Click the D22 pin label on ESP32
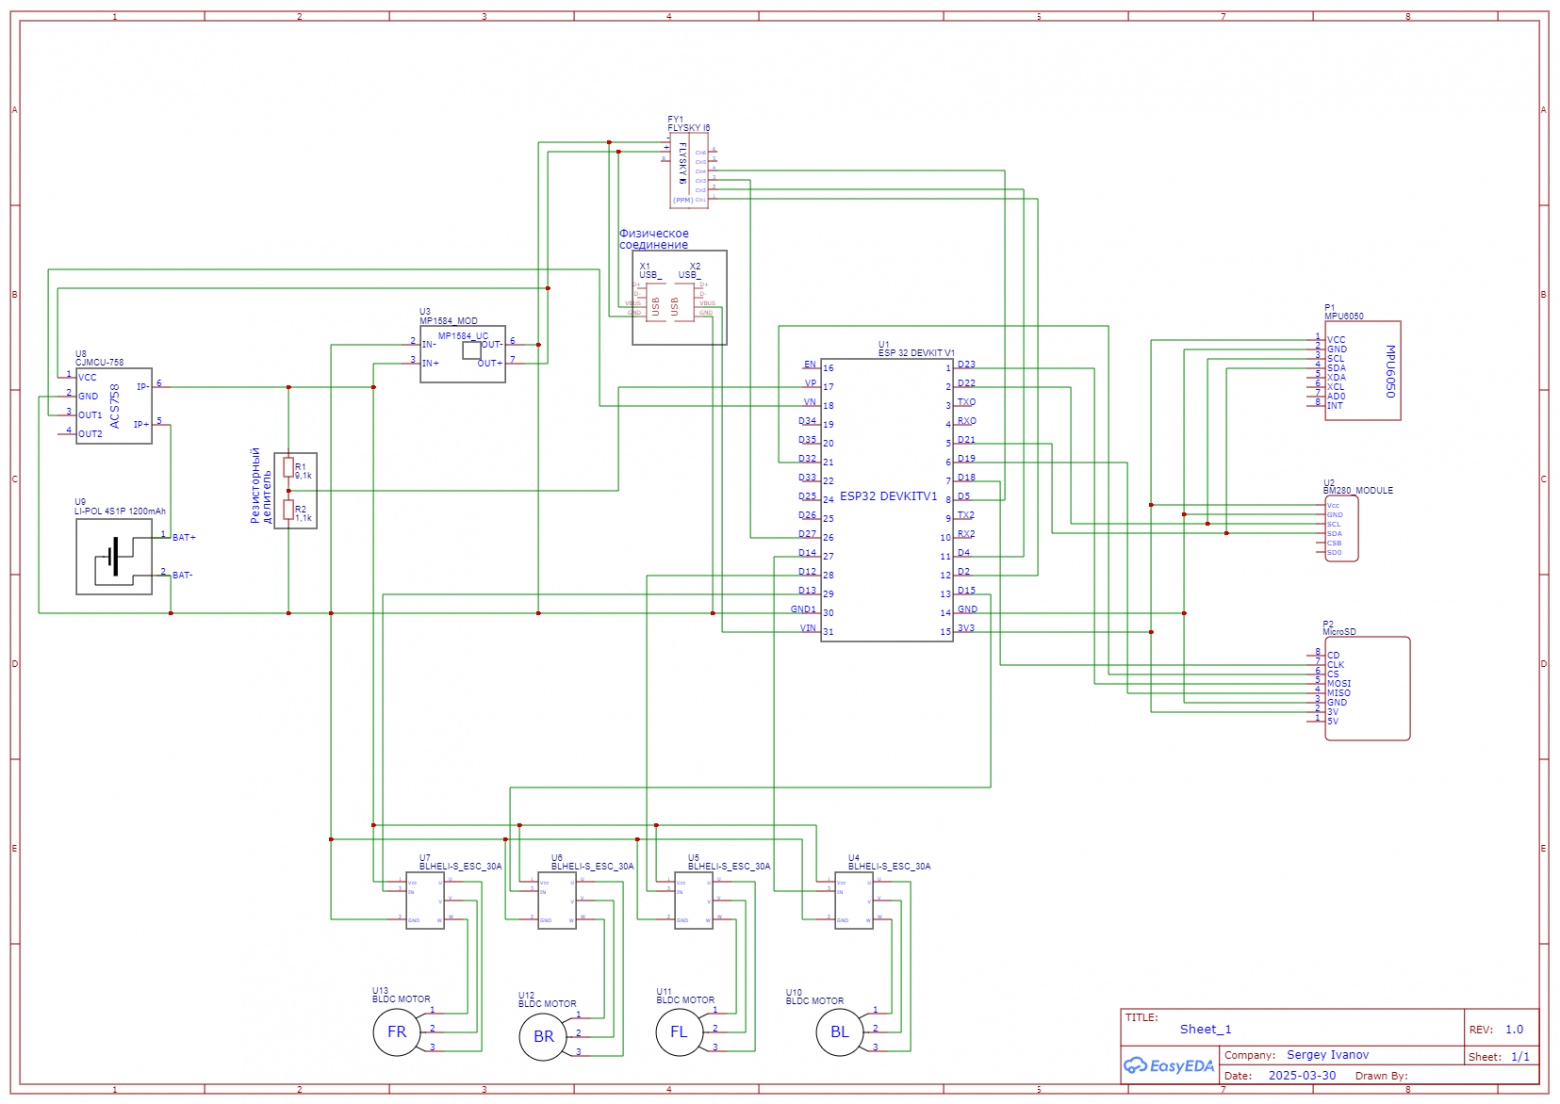This screenshot has width=1560, height=1104. coord(966,383)
